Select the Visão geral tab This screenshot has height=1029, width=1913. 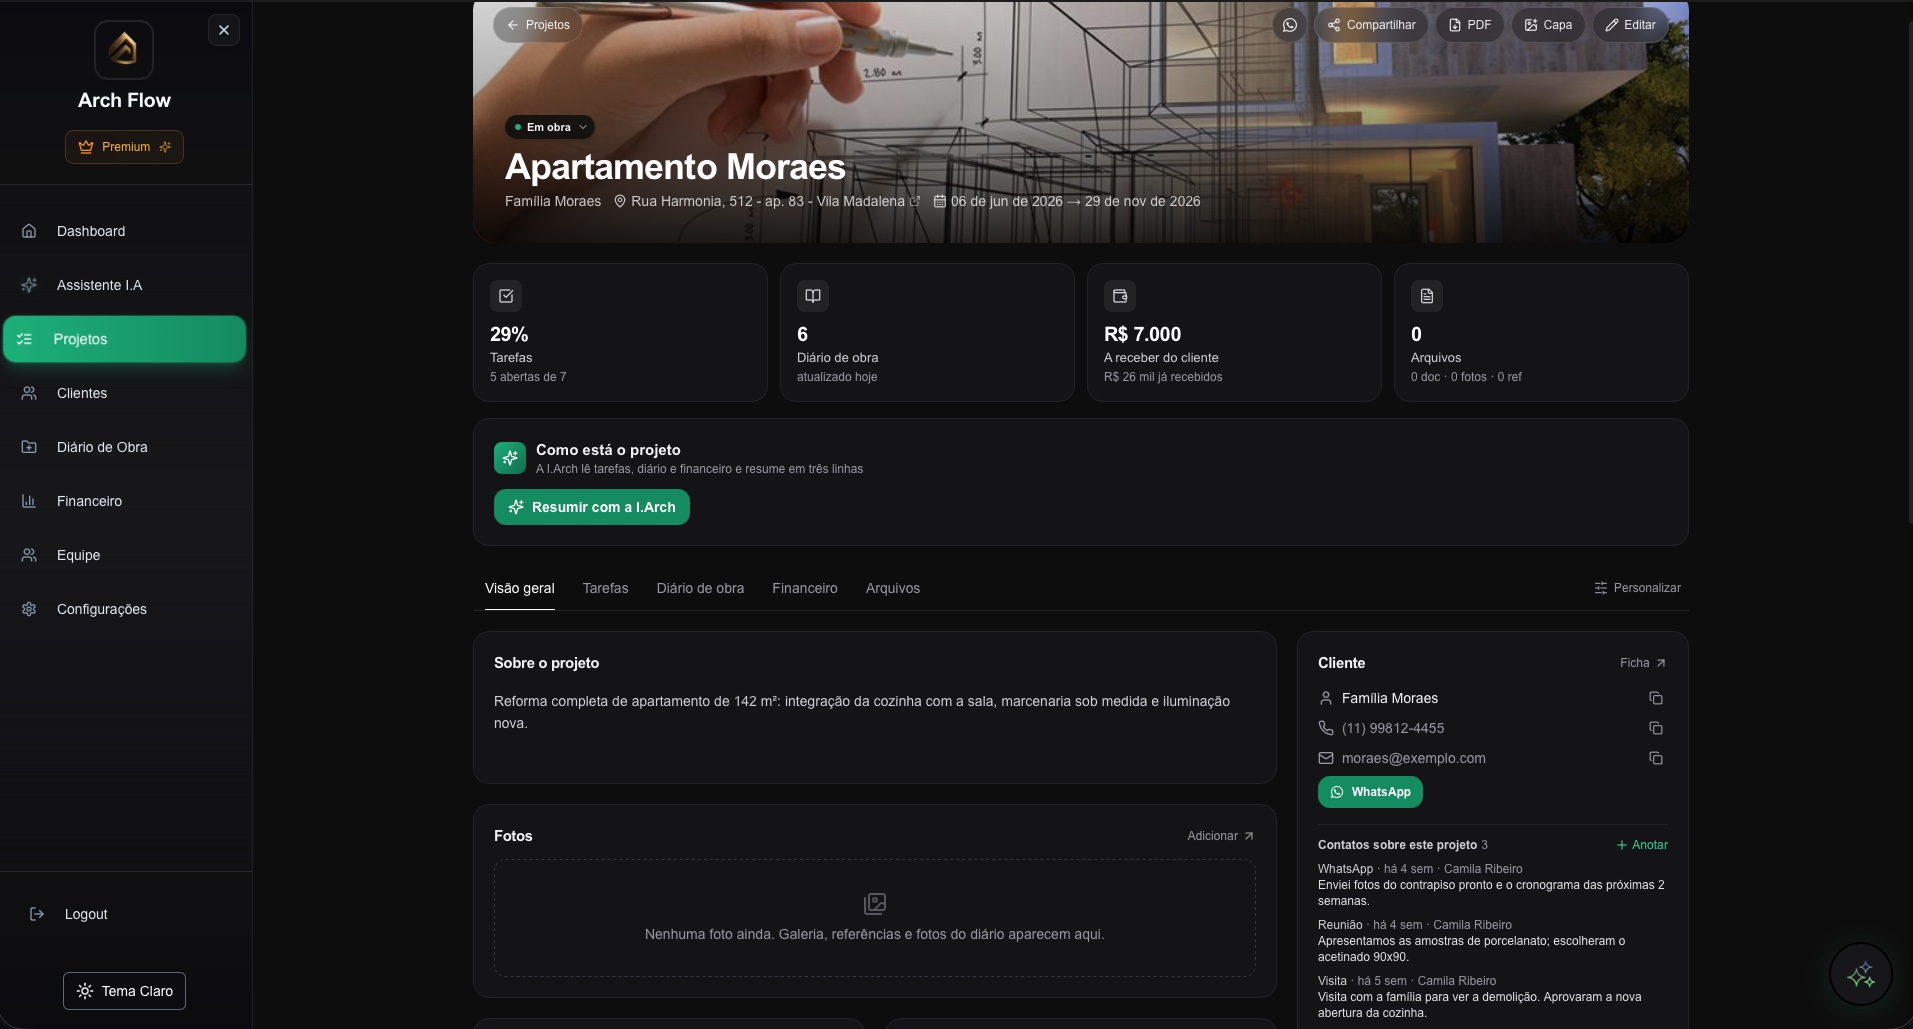tap(520, 588)
